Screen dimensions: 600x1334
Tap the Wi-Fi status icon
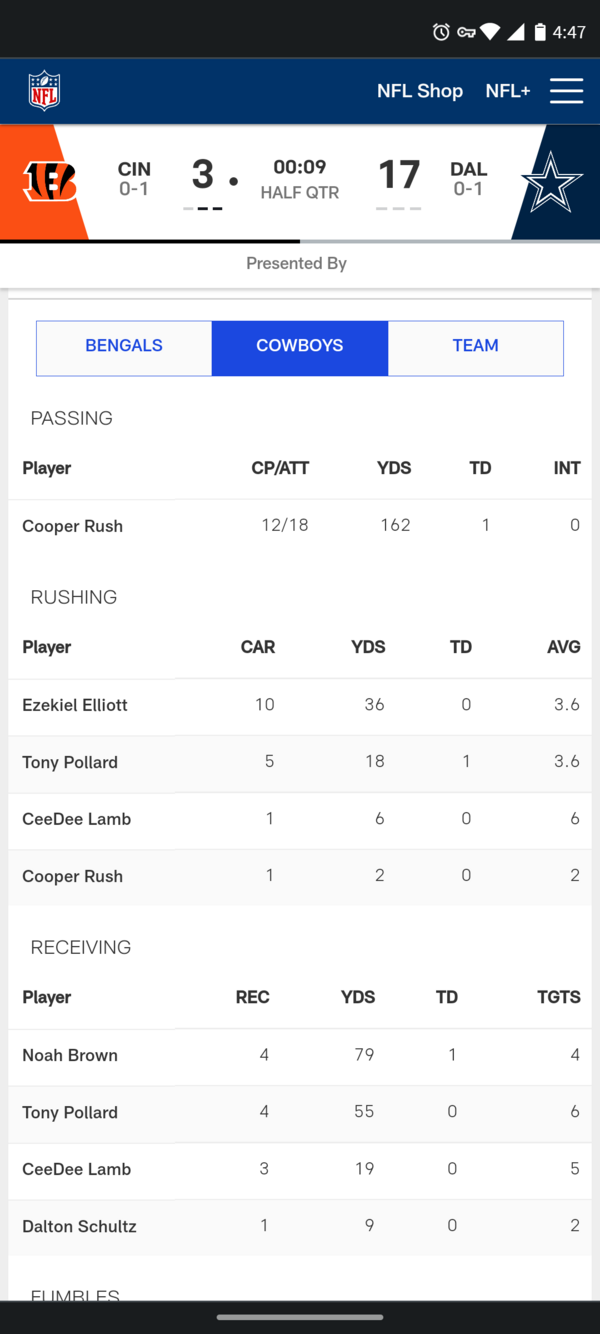click(489, 32)
